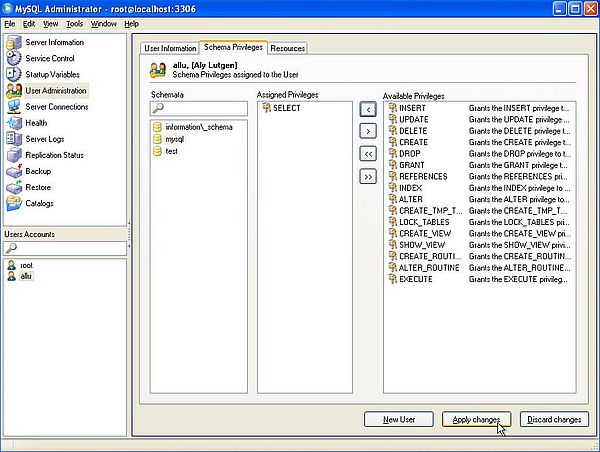Open the Help menu
The width and height of the screenshot is (600, 452).
pos(131,24)
